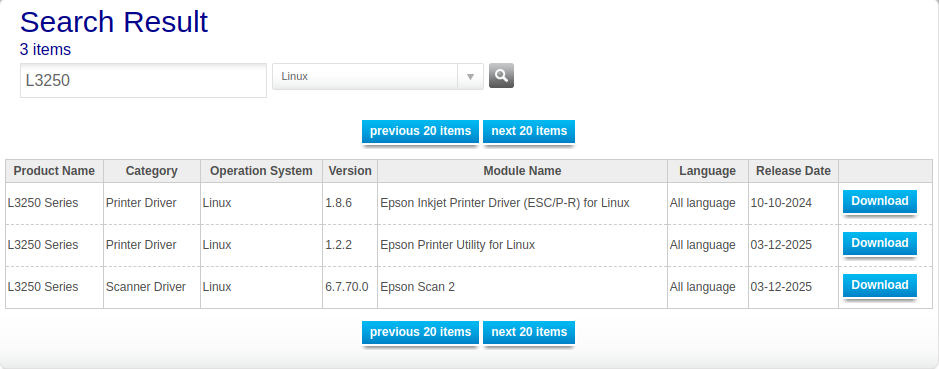Screen dimensions: 939x369
Task: Click the 'Product Name' column header
Action: tap(54, 171)
